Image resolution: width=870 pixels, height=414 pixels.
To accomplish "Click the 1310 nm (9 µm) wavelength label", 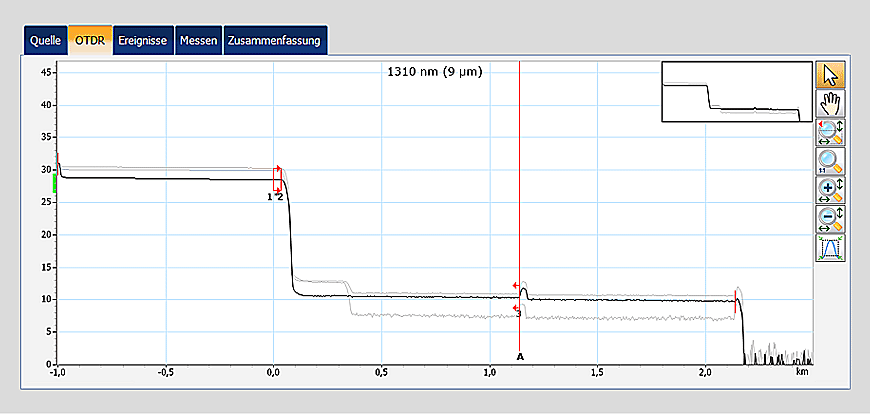I will 434,72.
